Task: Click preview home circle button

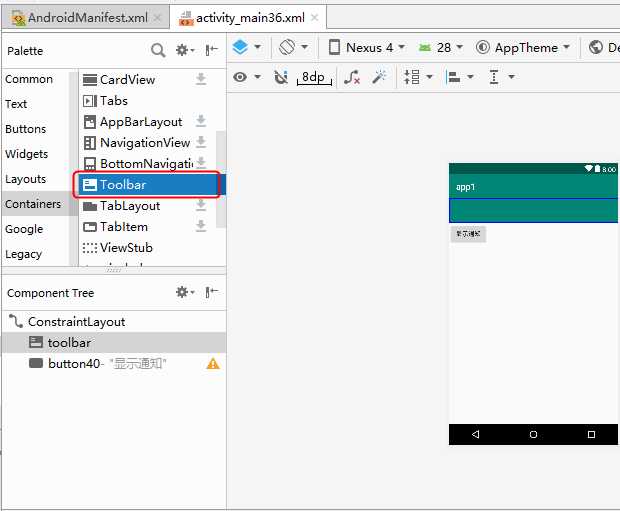Action: [533, 434]
